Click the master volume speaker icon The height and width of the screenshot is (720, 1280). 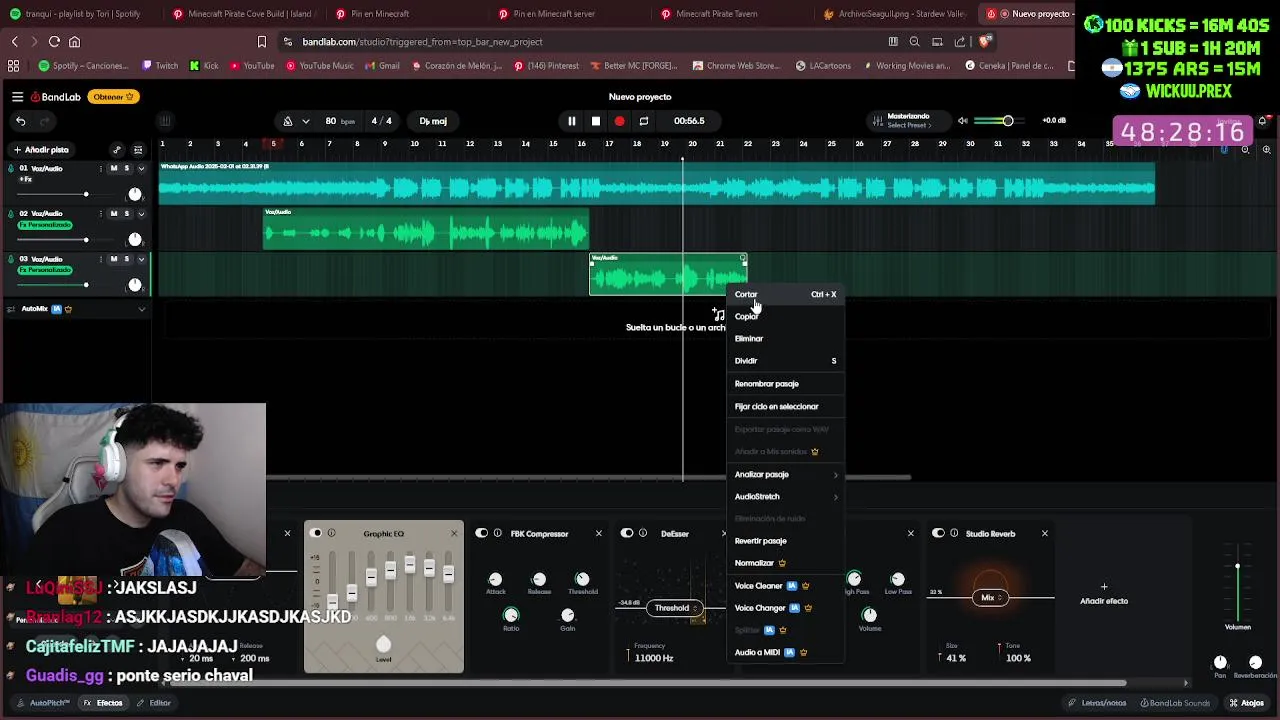(x=962, y=121)
